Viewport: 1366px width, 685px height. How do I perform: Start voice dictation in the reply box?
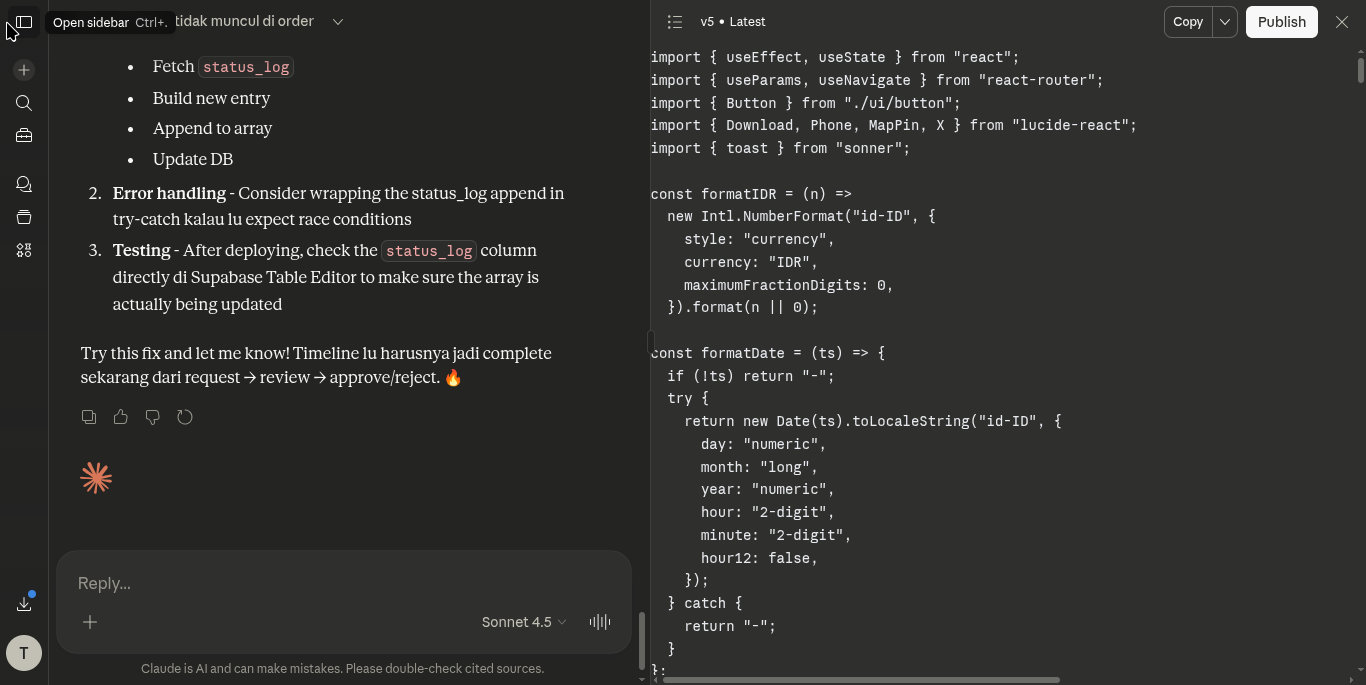[x=599, y=622]
